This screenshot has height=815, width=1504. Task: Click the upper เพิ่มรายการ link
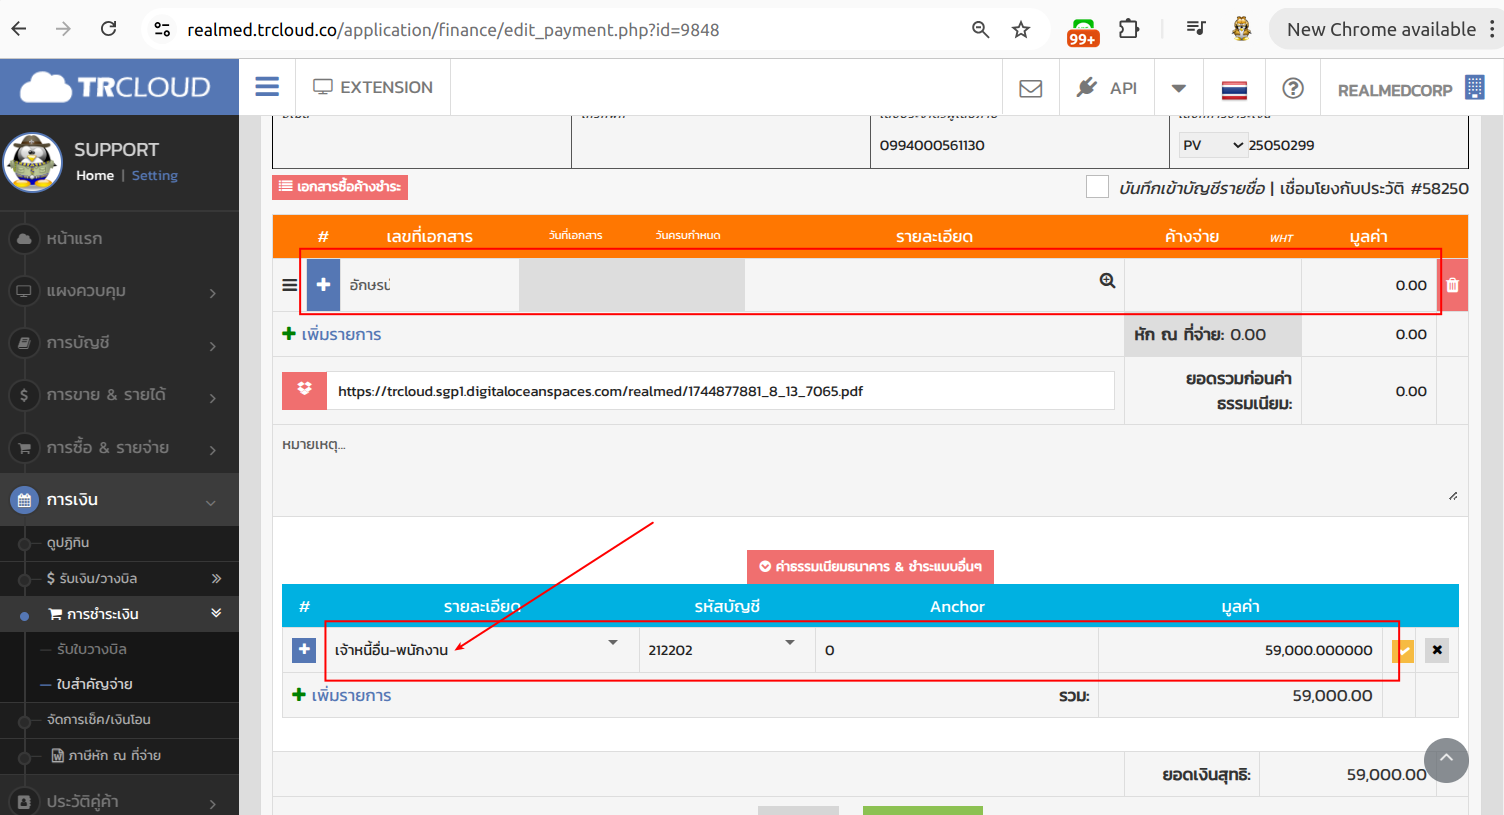tap(332, 334)
